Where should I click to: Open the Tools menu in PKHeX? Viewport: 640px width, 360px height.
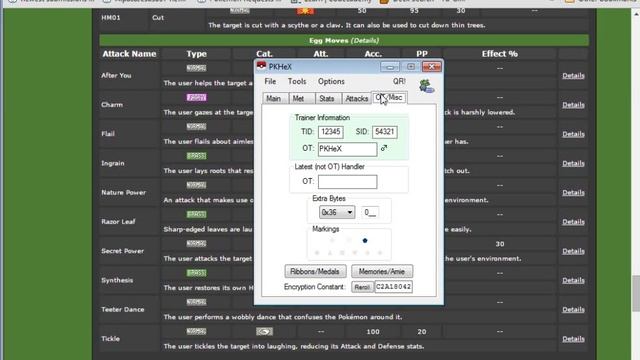[297, 81]
